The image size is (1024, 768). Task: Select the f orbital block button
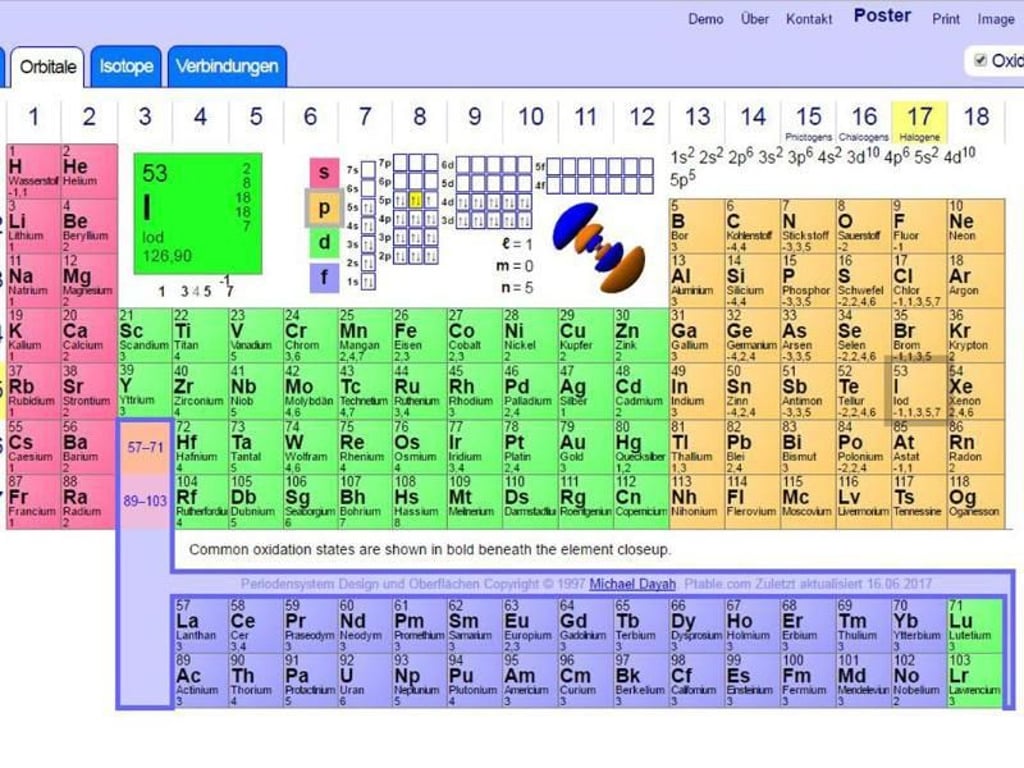(x=323, y=277)
